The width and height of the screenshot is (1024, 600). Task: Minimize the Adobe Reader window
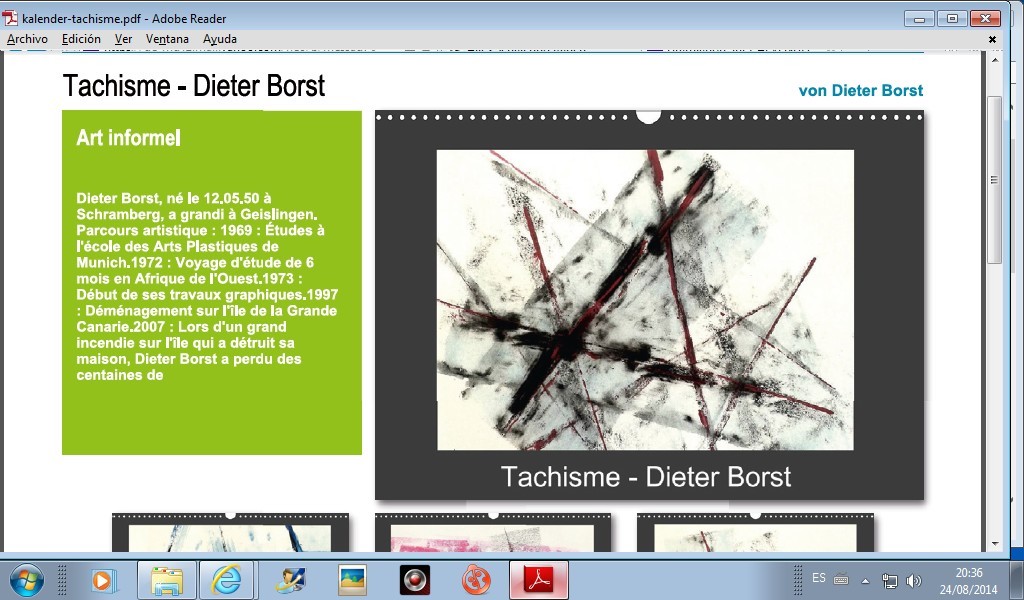tap(919, 18)
